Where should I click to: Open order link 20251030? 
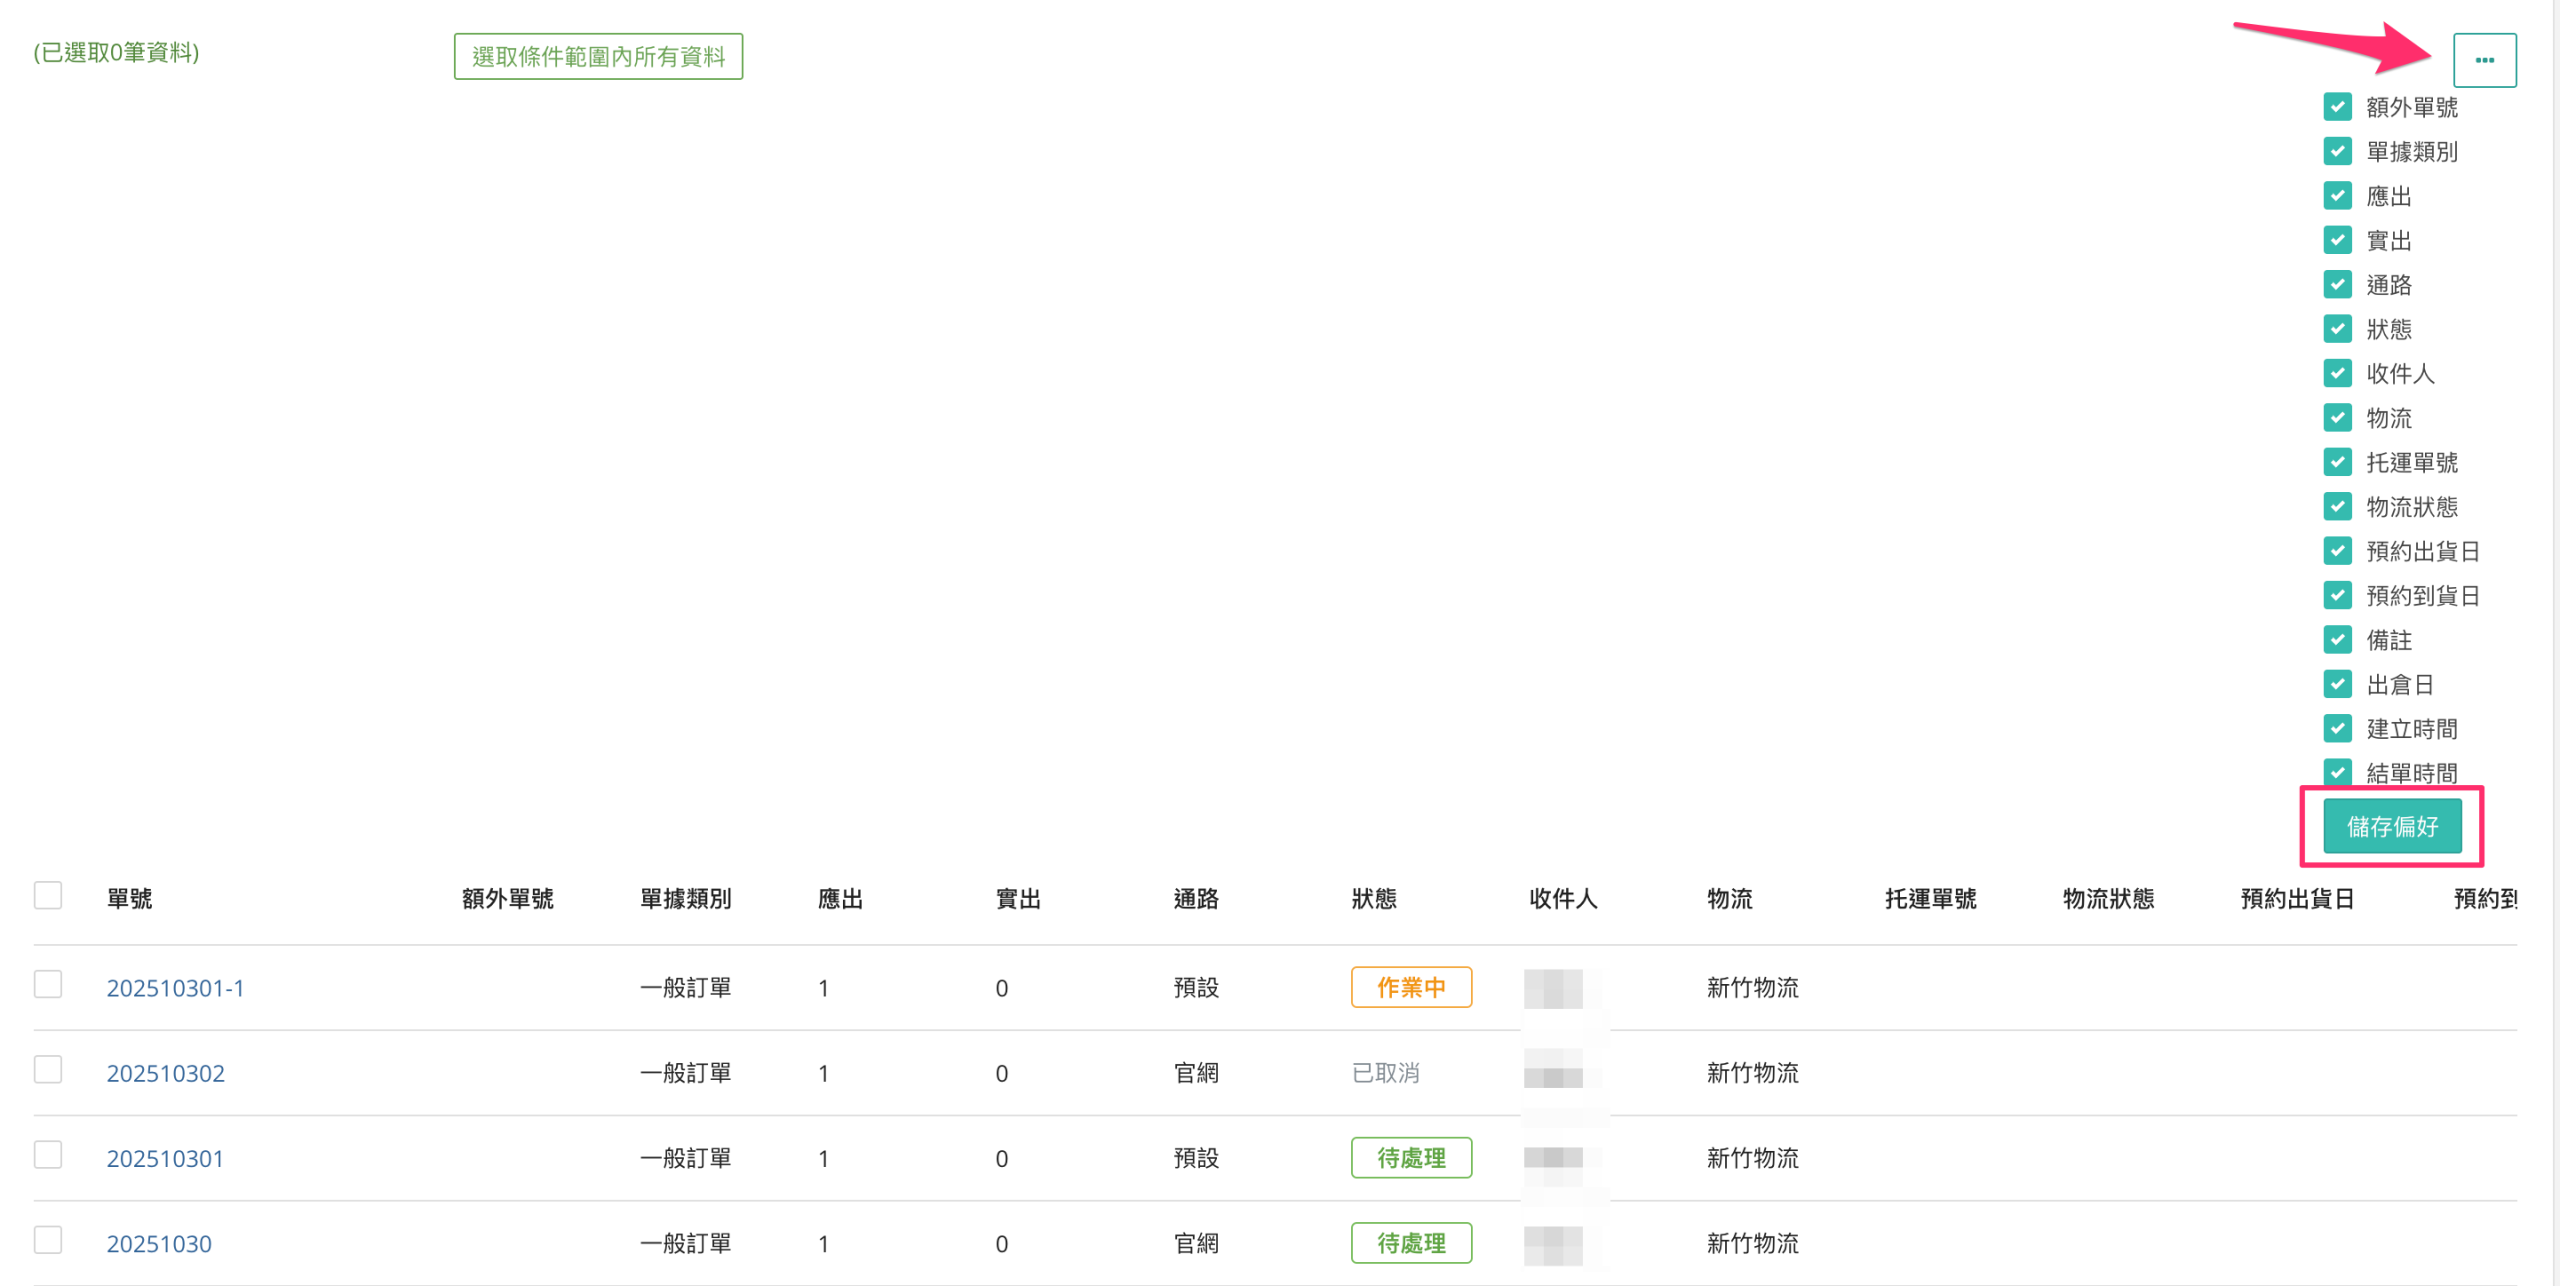[159, 1243]
